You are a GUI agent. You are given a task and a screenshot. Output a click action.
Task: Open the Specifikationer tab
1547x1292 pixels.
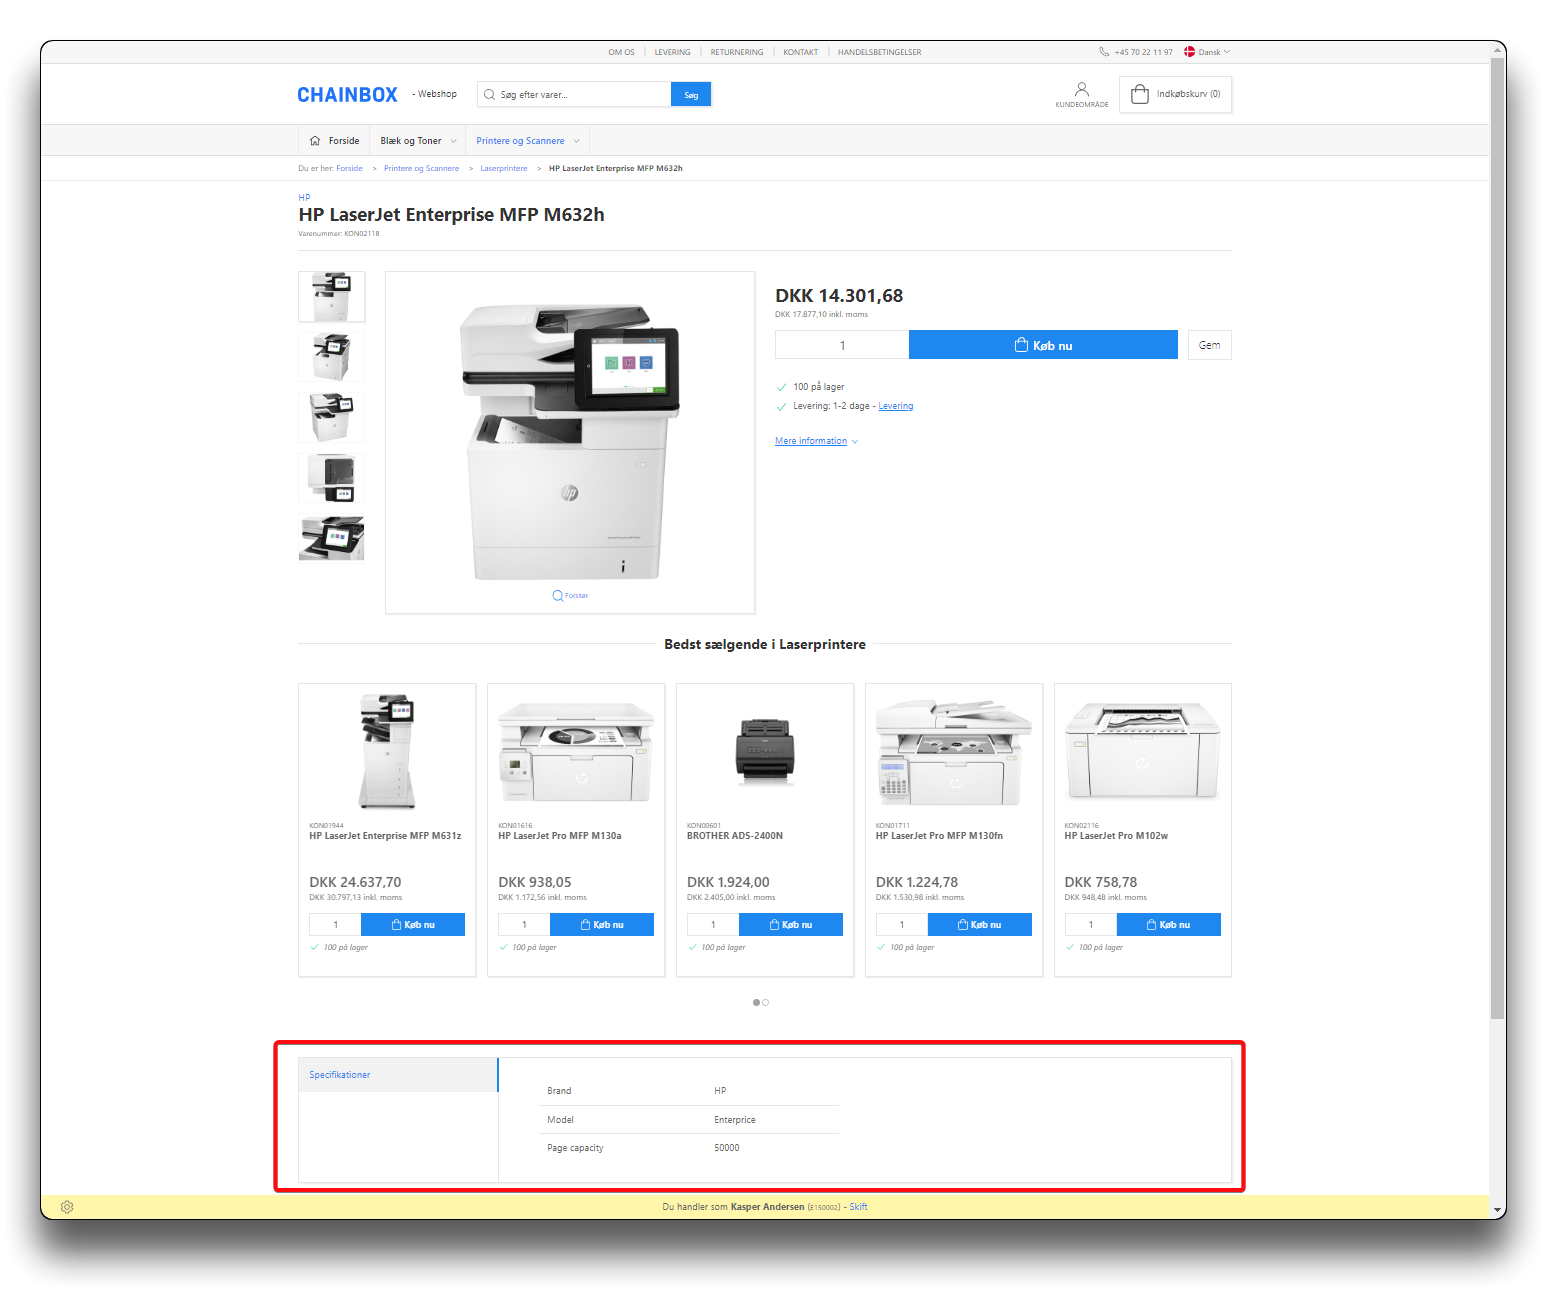point(340,1075)
